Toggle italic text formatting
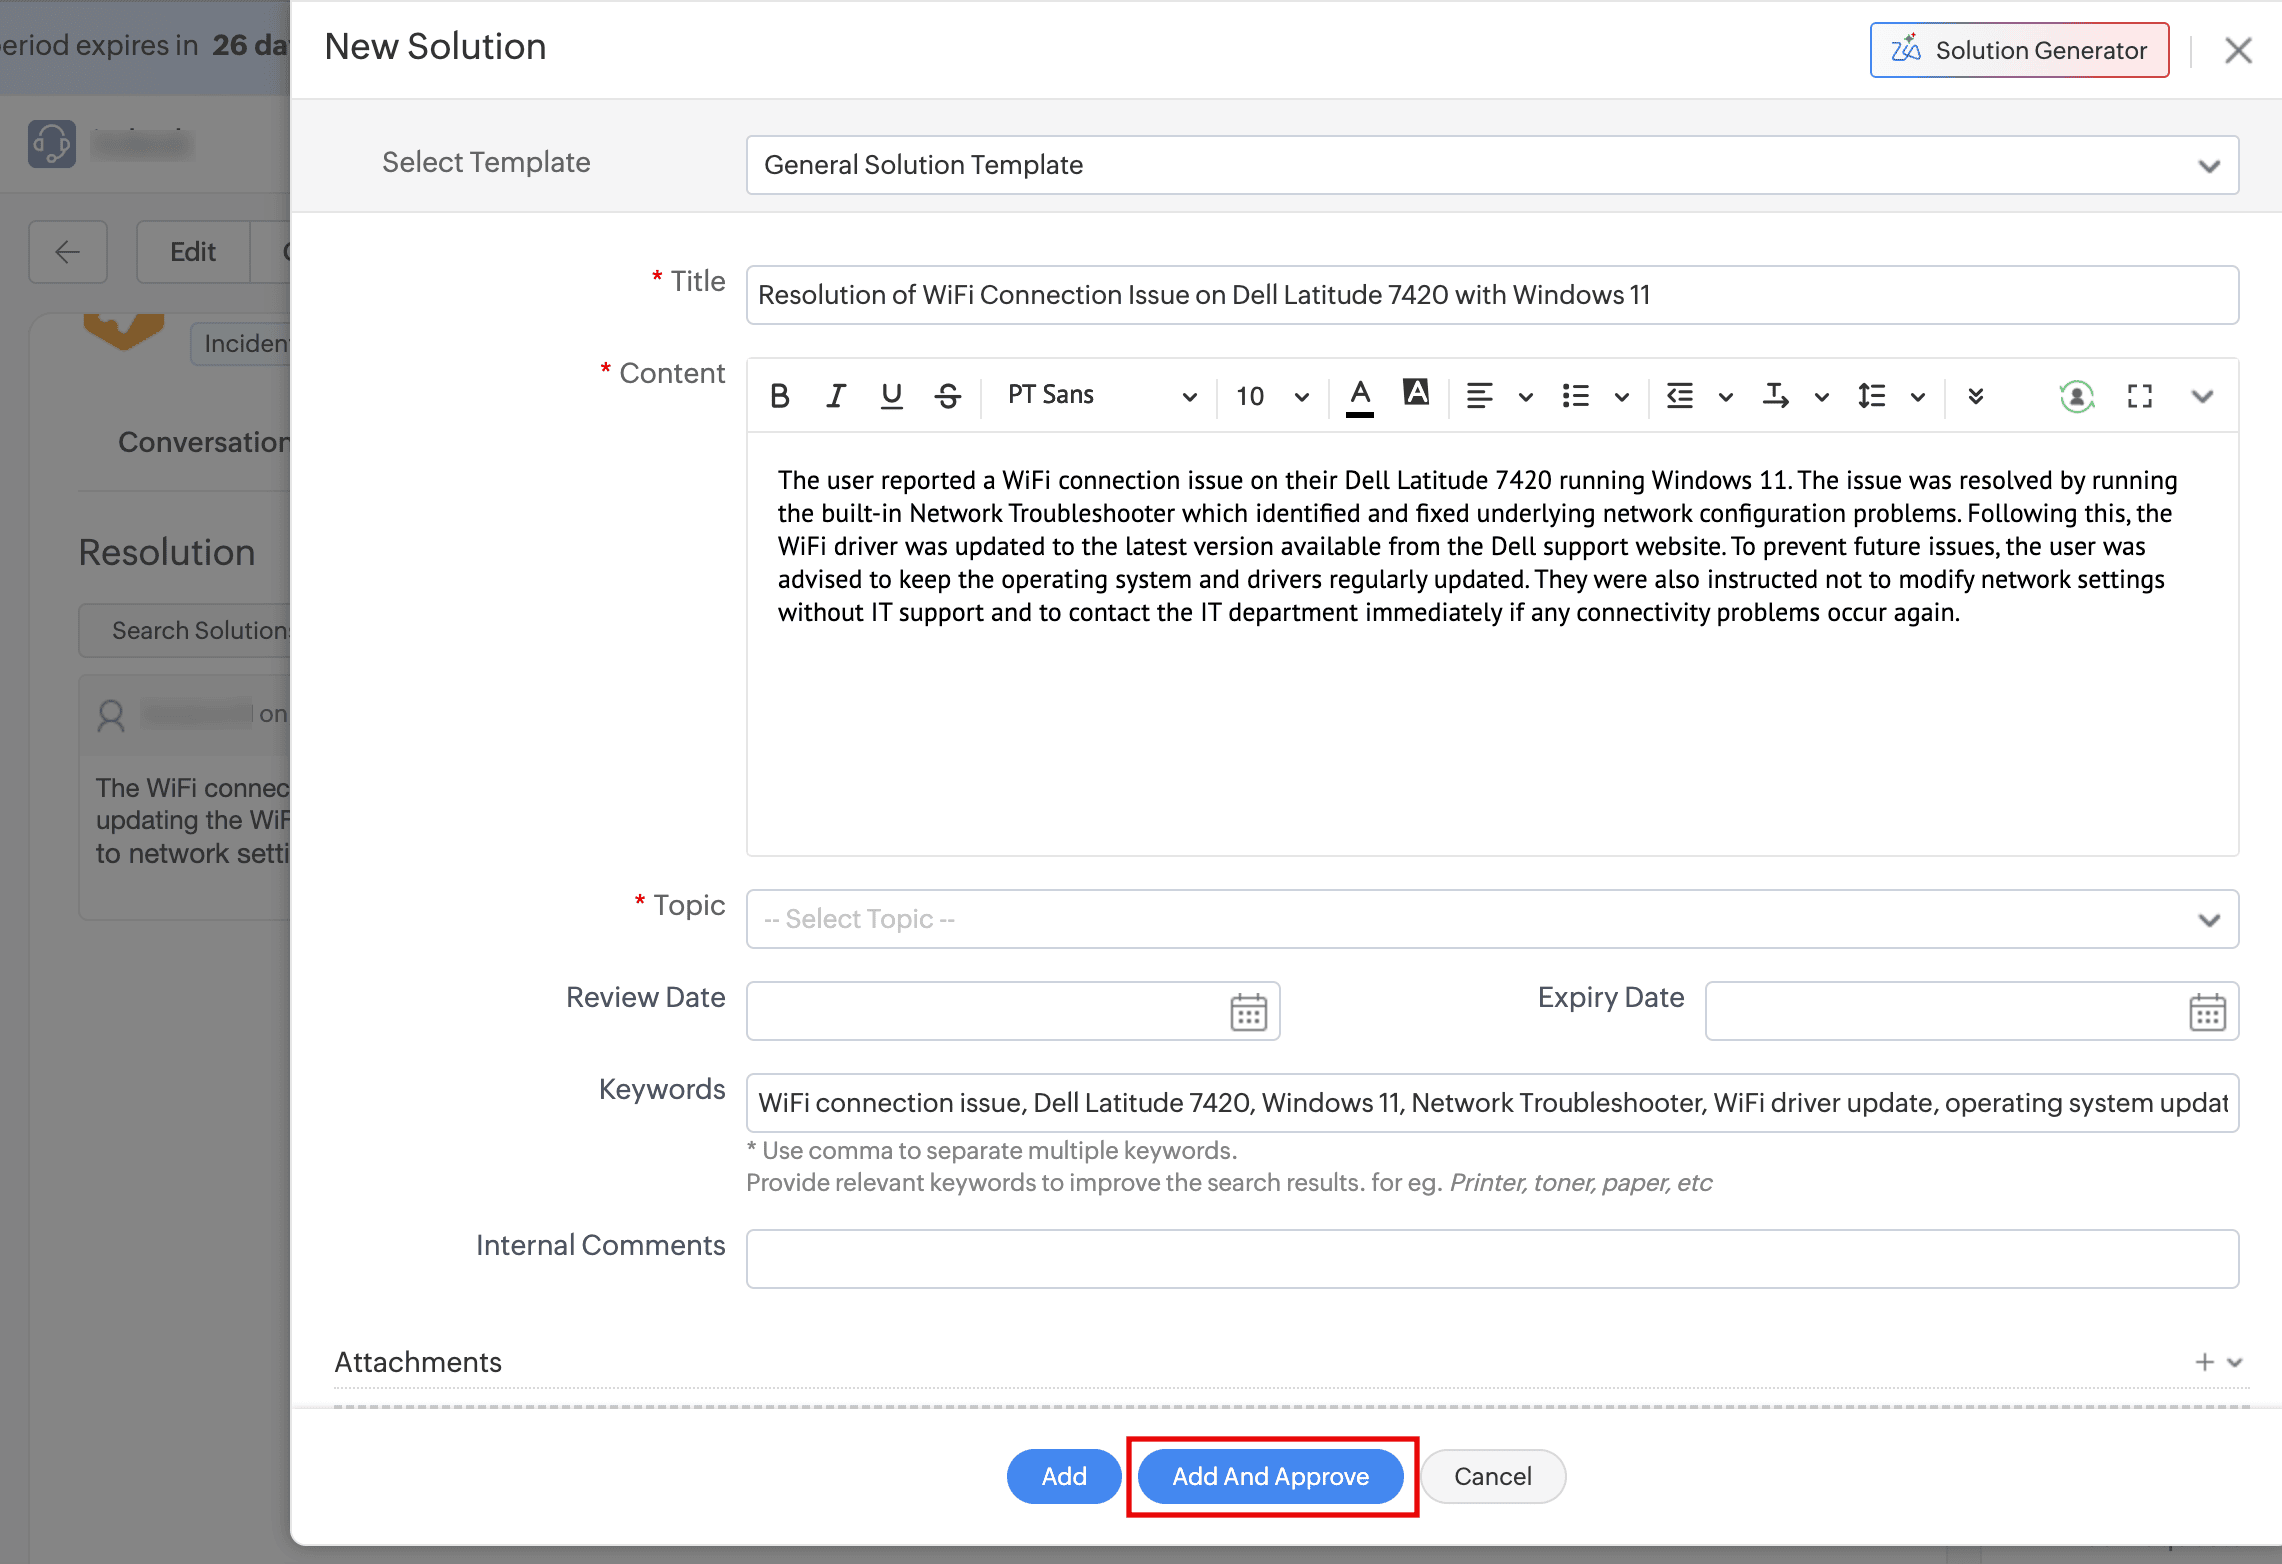 (x=836, y=396)
